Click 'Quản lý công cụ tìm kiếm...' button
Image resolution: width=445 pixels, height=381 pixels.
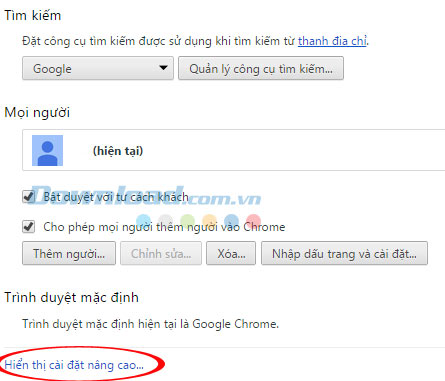coord(261,68)
